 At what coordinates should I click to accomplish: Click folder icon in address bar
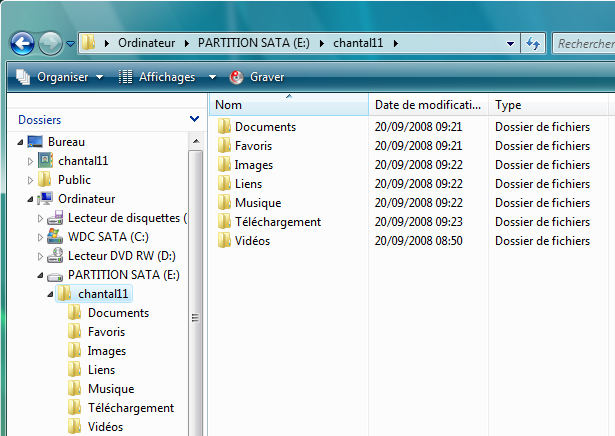89,42
